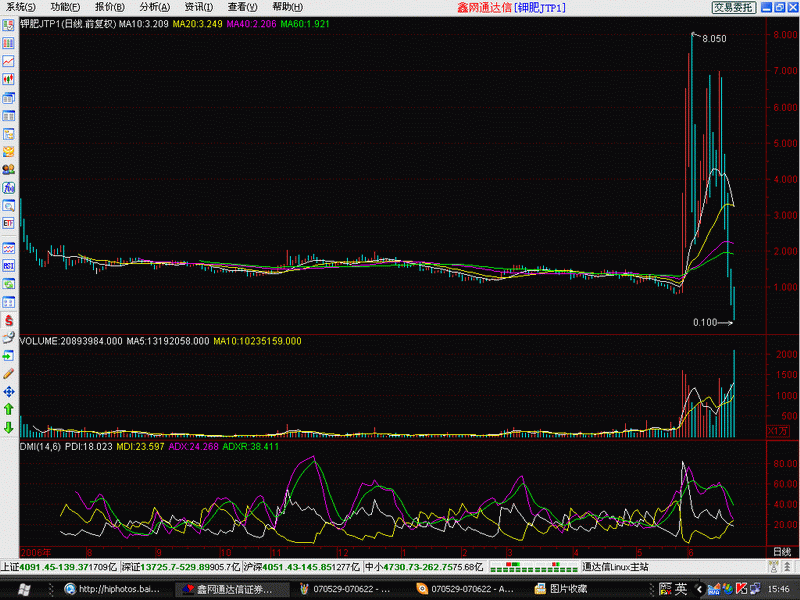Screen dimensions: 800x600
Task: Open the 资讯(I) menu
Action: 198,7
